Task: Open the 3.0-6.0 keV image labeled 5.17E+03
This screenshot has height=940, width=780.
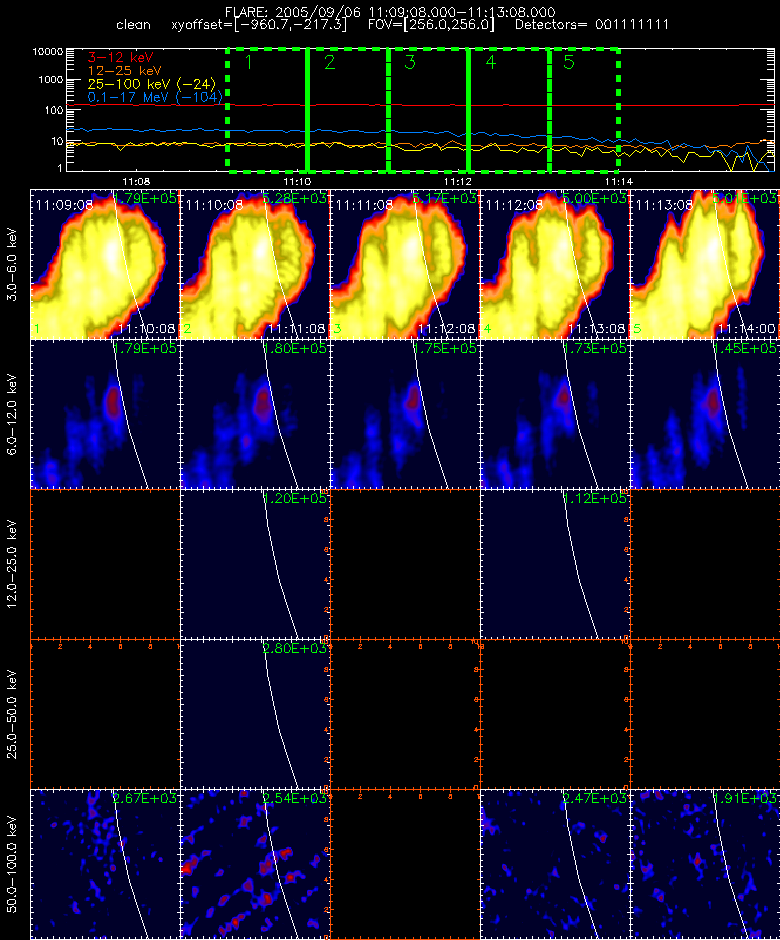Action: point(405,264)
